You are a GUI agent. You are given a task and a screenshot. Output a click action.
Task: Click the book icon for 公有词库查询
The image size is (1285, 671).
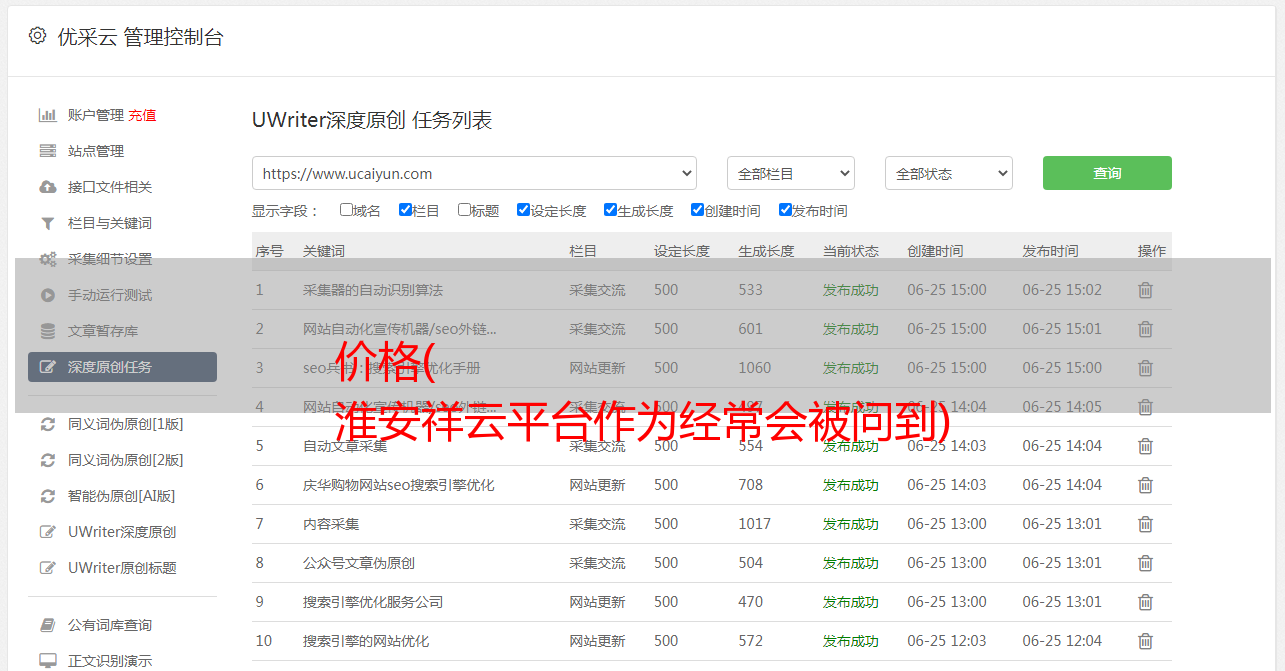point(47,625)
